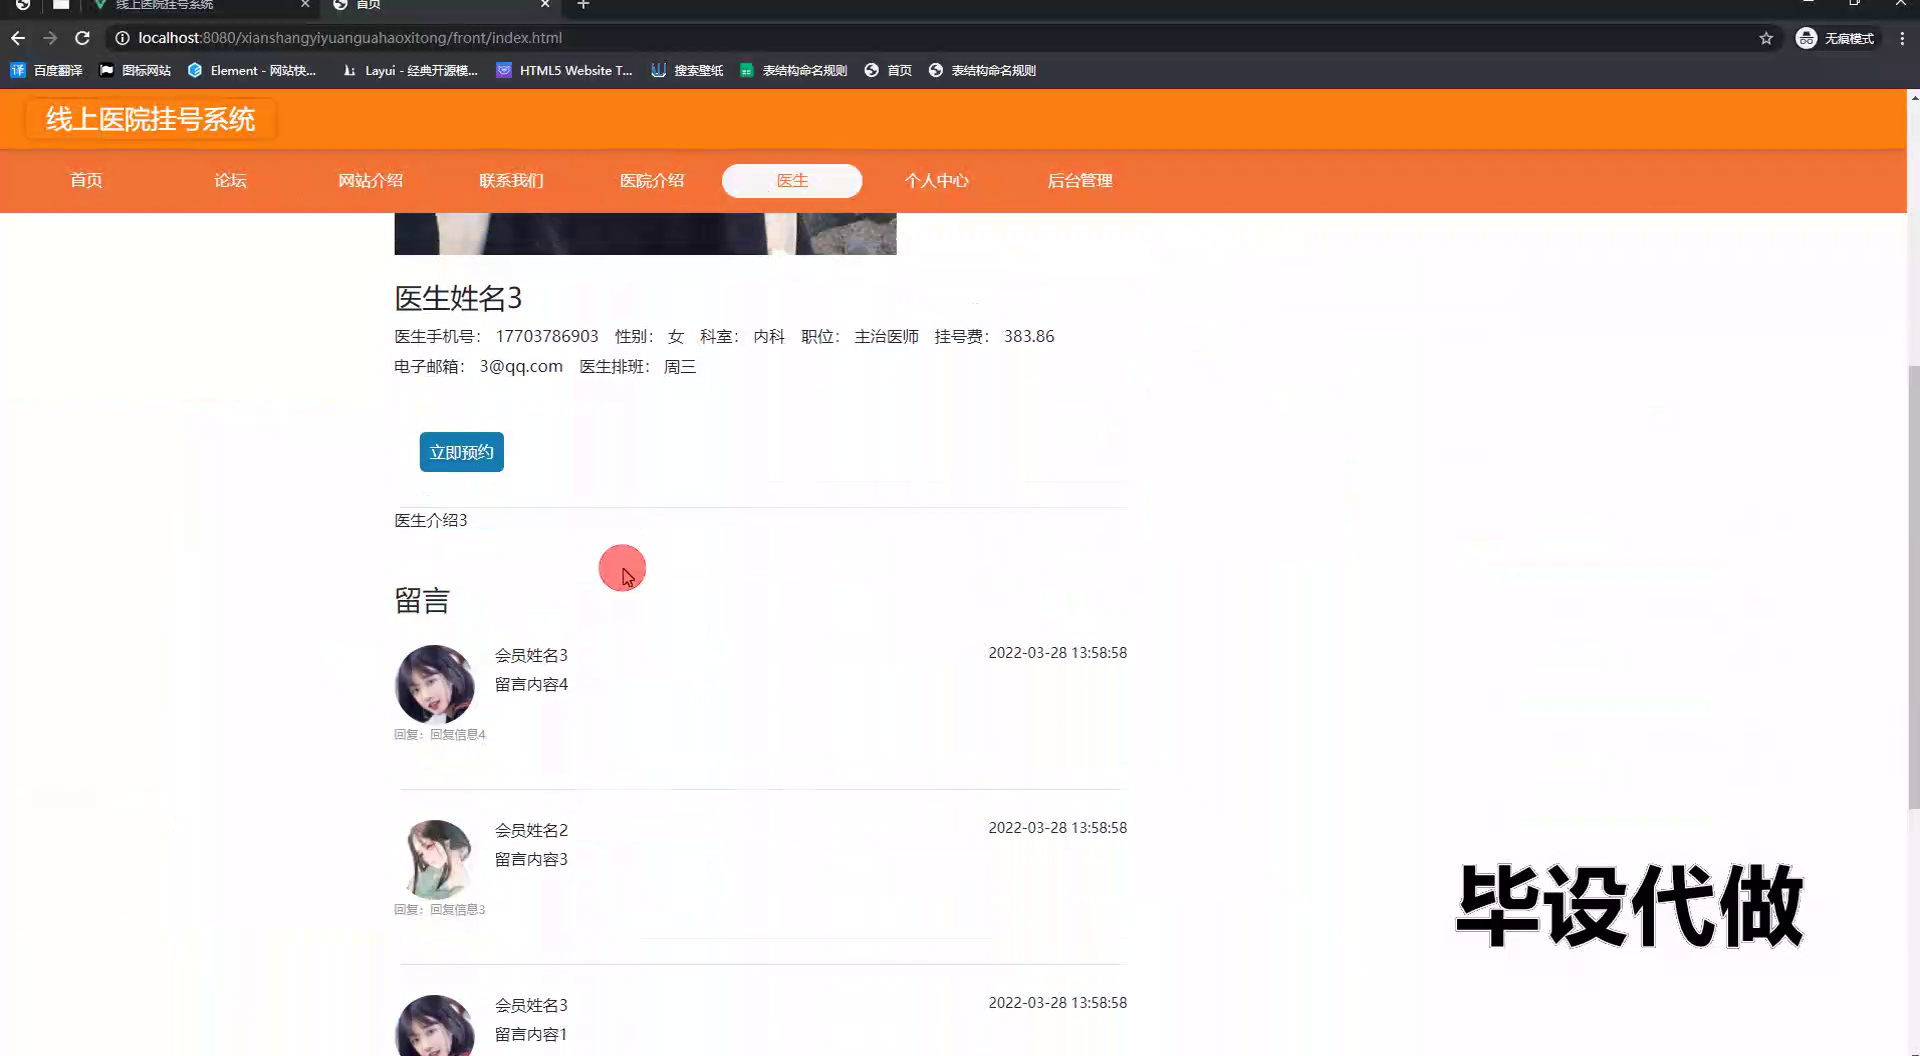1920x1056 pixels.
Task: Click 会员姓名3 above 留言内容4
Action: 531,655
